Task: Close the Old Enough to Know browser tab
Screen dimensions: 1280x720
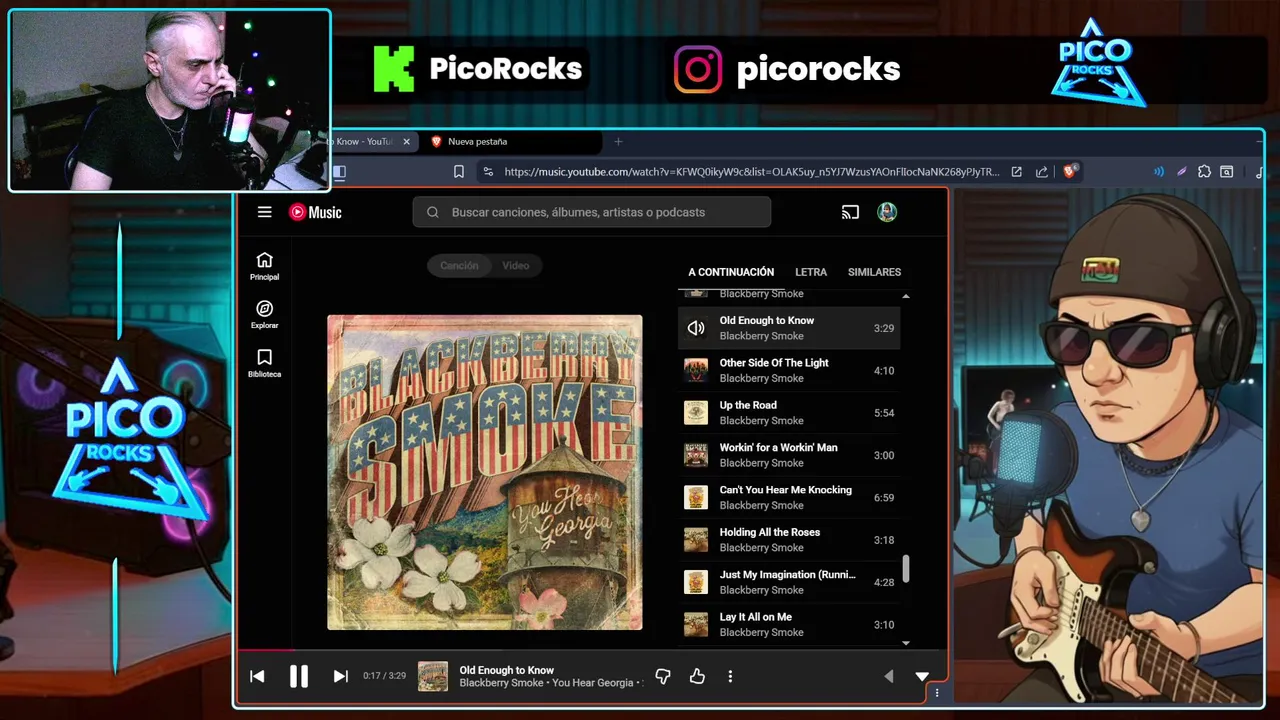Action: click(406, 142)
